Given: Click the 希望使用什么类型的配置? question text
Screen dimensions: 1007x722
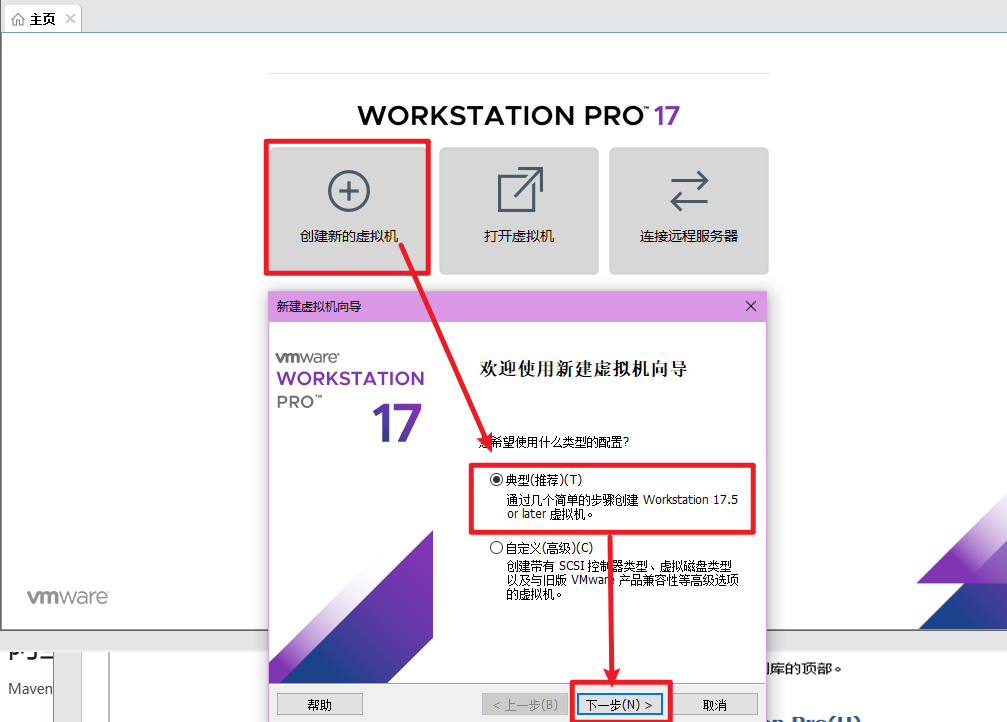Looking at the screenshot, I should (554, 442).
